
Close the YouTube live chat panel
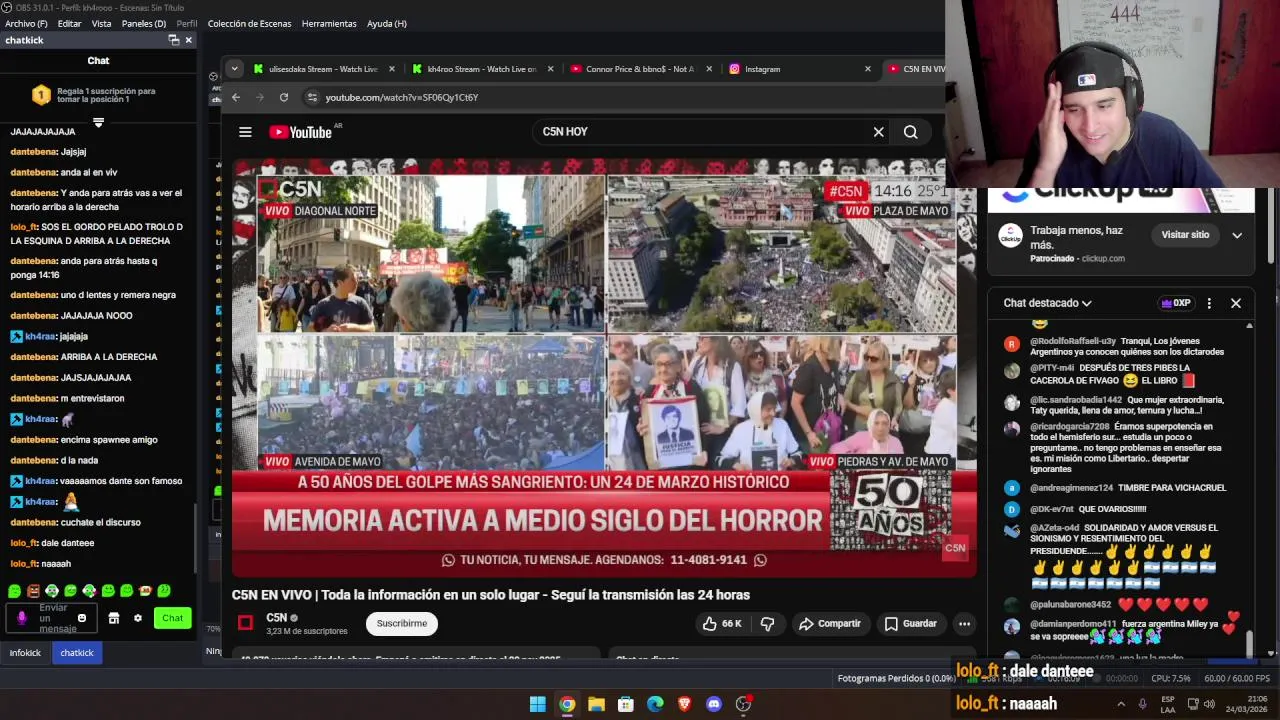click(1236, 303)
